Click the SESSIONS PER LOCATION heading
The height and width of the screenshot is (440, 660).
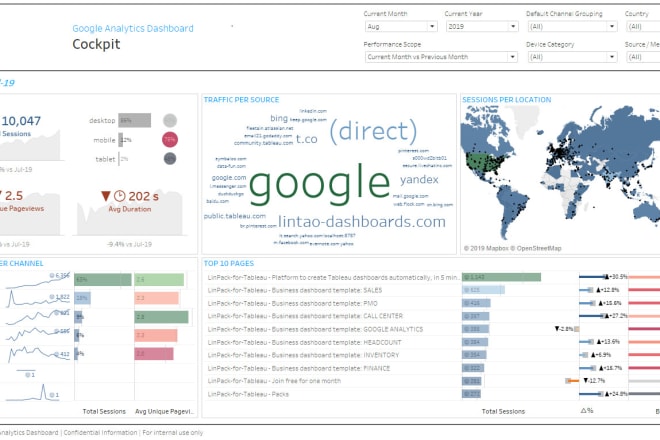[x=507, y=100]
